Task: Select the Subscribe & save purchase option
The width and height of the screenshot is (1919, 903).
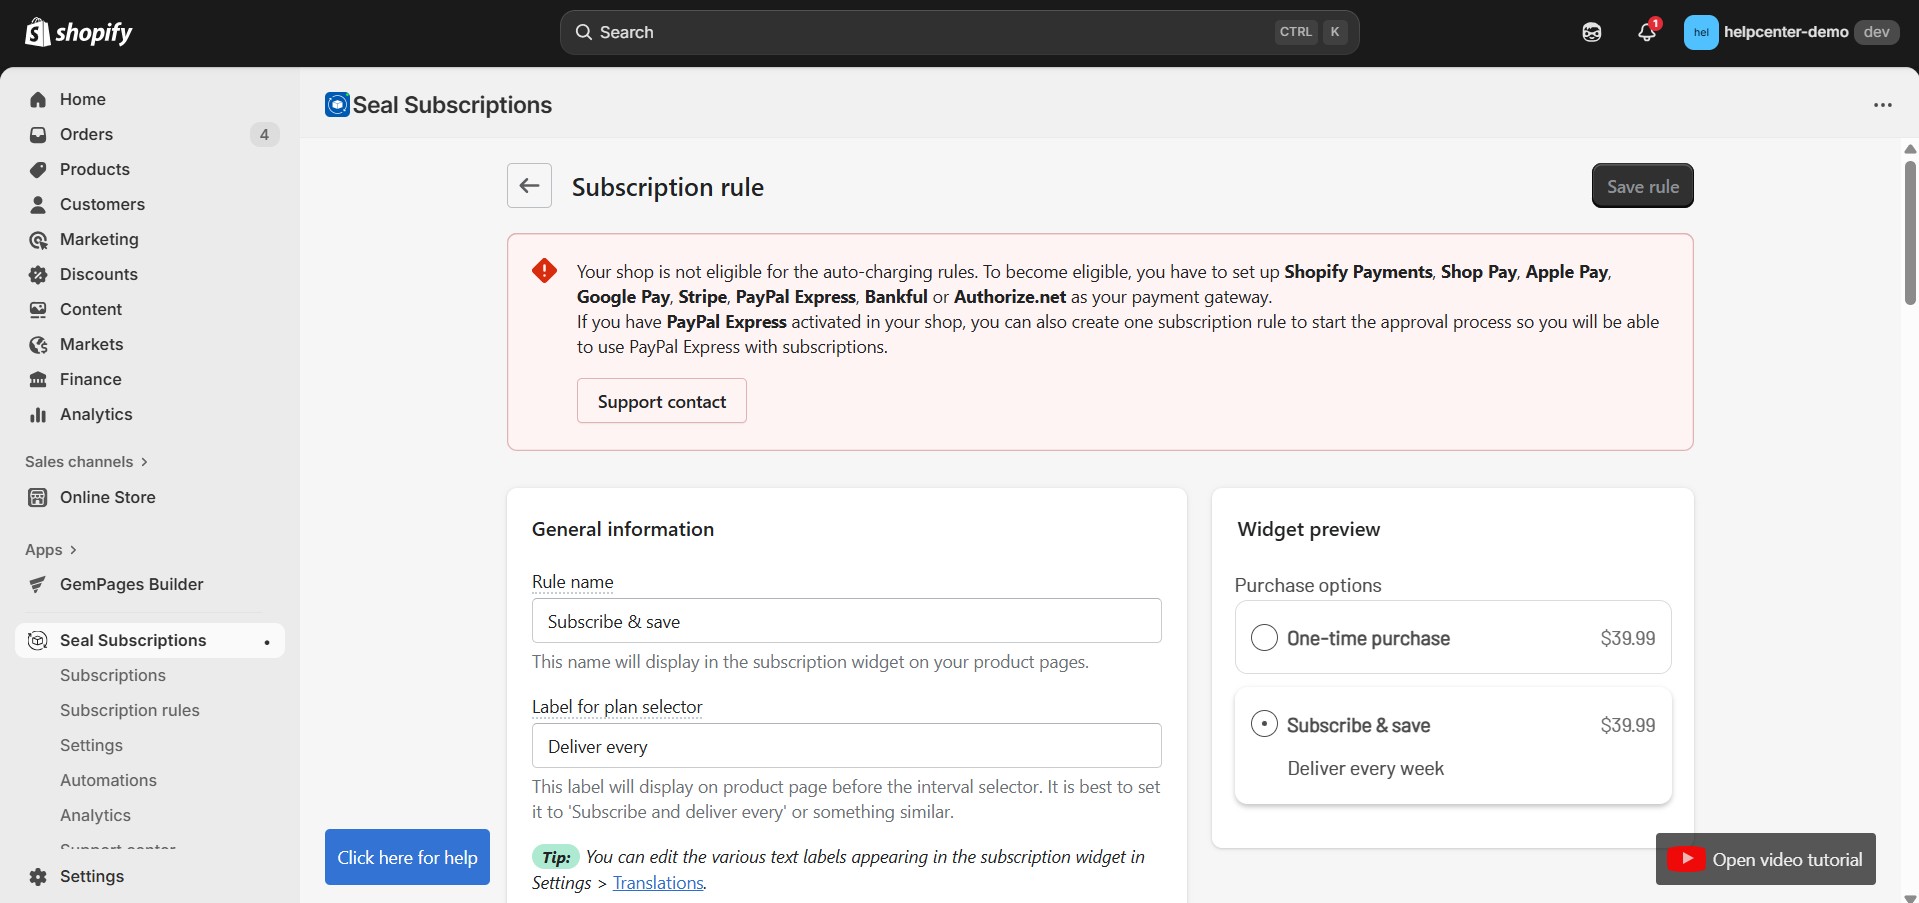Action: (1264, 723)
